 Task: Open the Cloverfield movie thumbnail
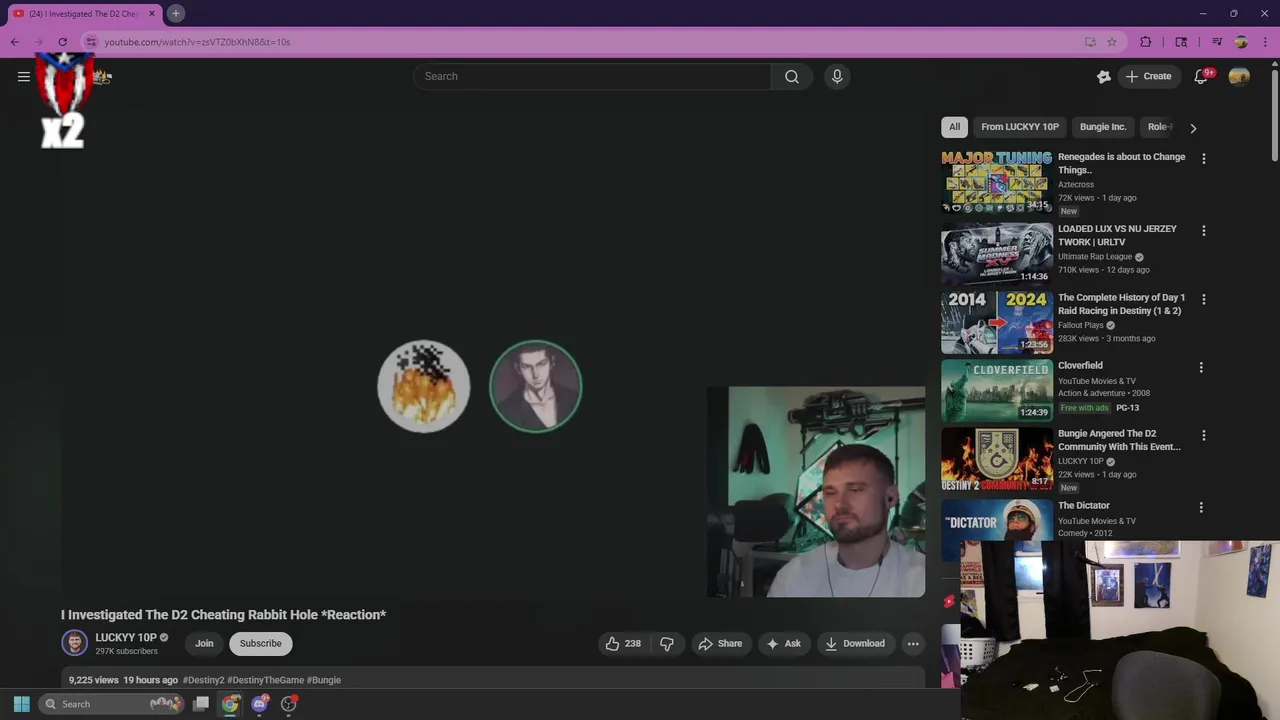(x=997, y=390)
